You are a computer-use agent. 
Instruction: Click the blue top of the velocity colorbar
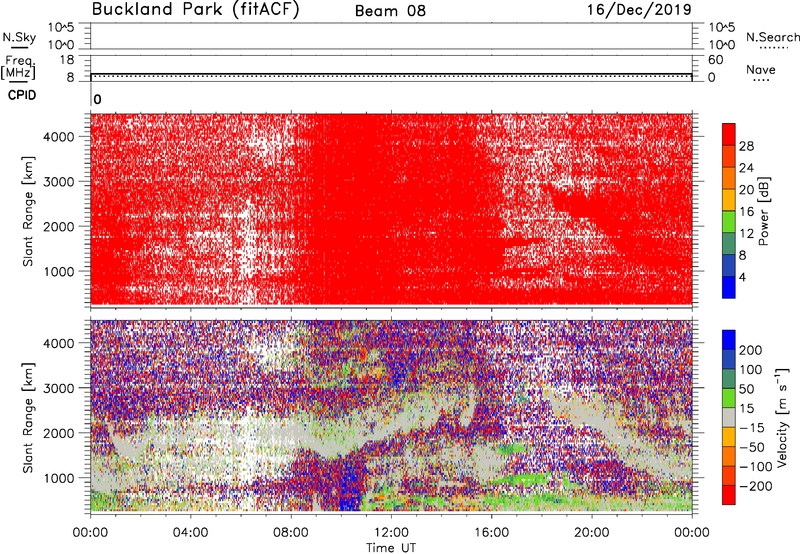point(729,340)
